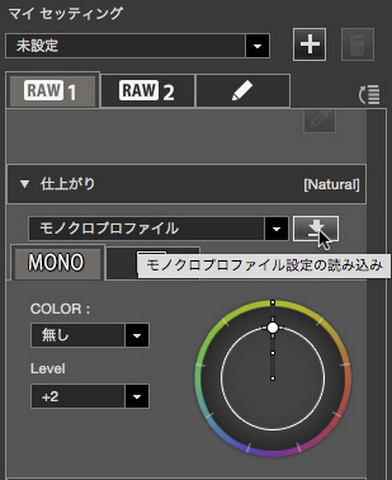Open the モノクロプロファイル dropdown
The width and height of the screenshot is (392, 480).
pos(158,229)
